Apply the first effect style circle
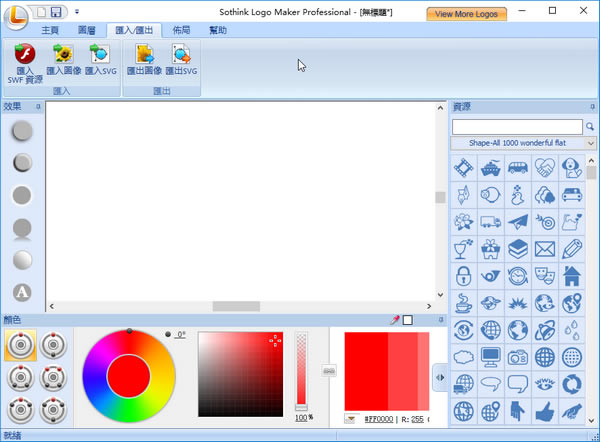The image size is (600, 442). coord(22,131)
